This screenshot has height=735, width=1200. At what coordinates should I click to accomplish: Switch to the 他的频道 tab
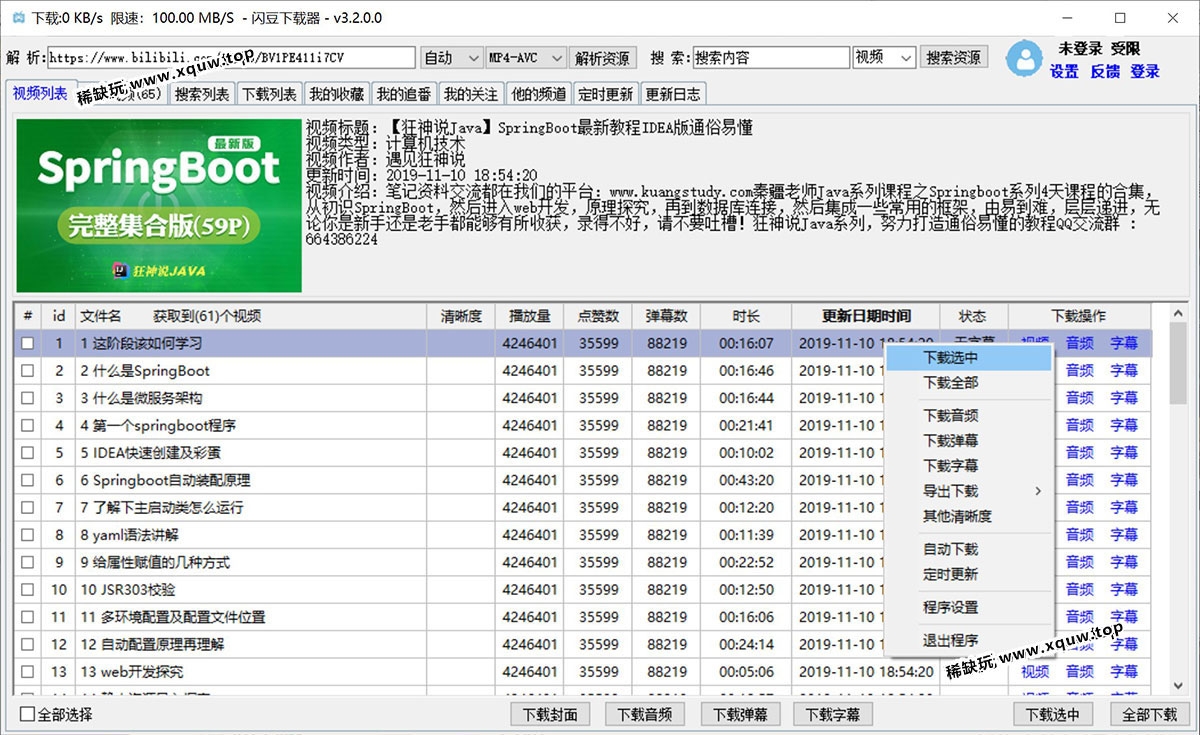pos(538,94)
